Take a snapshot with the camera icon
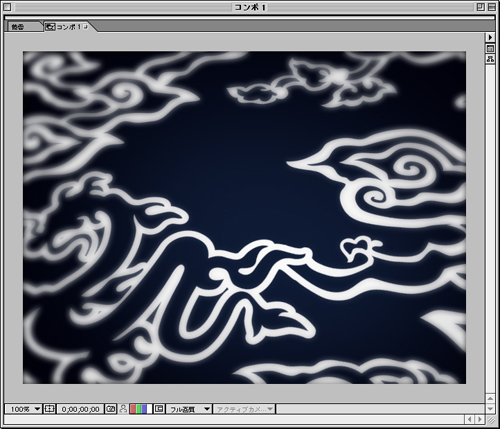Image resolution: width=500 pixels, height=429 pixels. 110,409
